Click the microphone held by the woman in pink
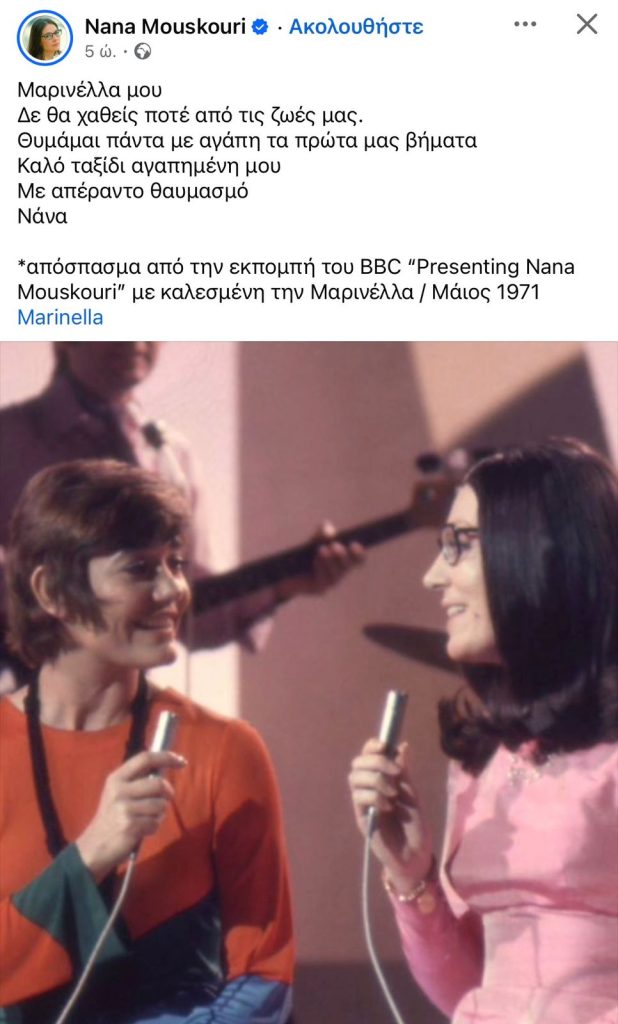 (x=389, y=731)
